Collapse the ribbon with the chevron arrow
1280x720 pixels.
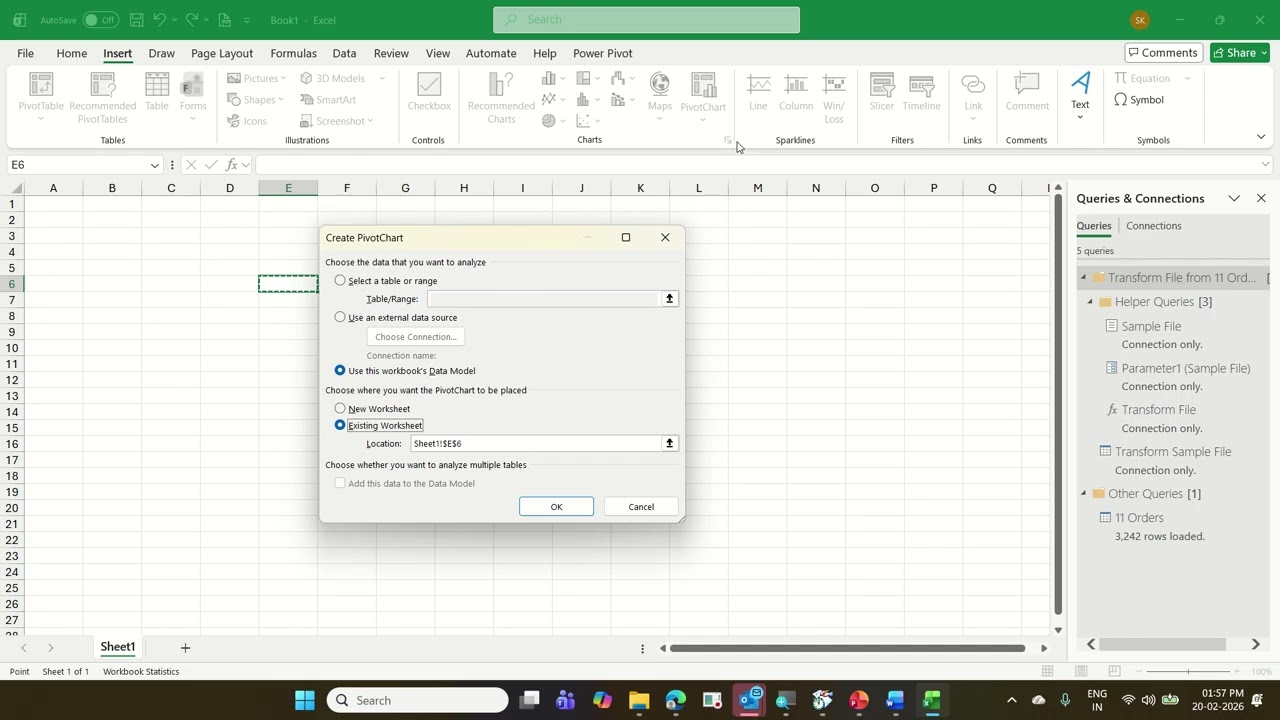(1261, 137)
